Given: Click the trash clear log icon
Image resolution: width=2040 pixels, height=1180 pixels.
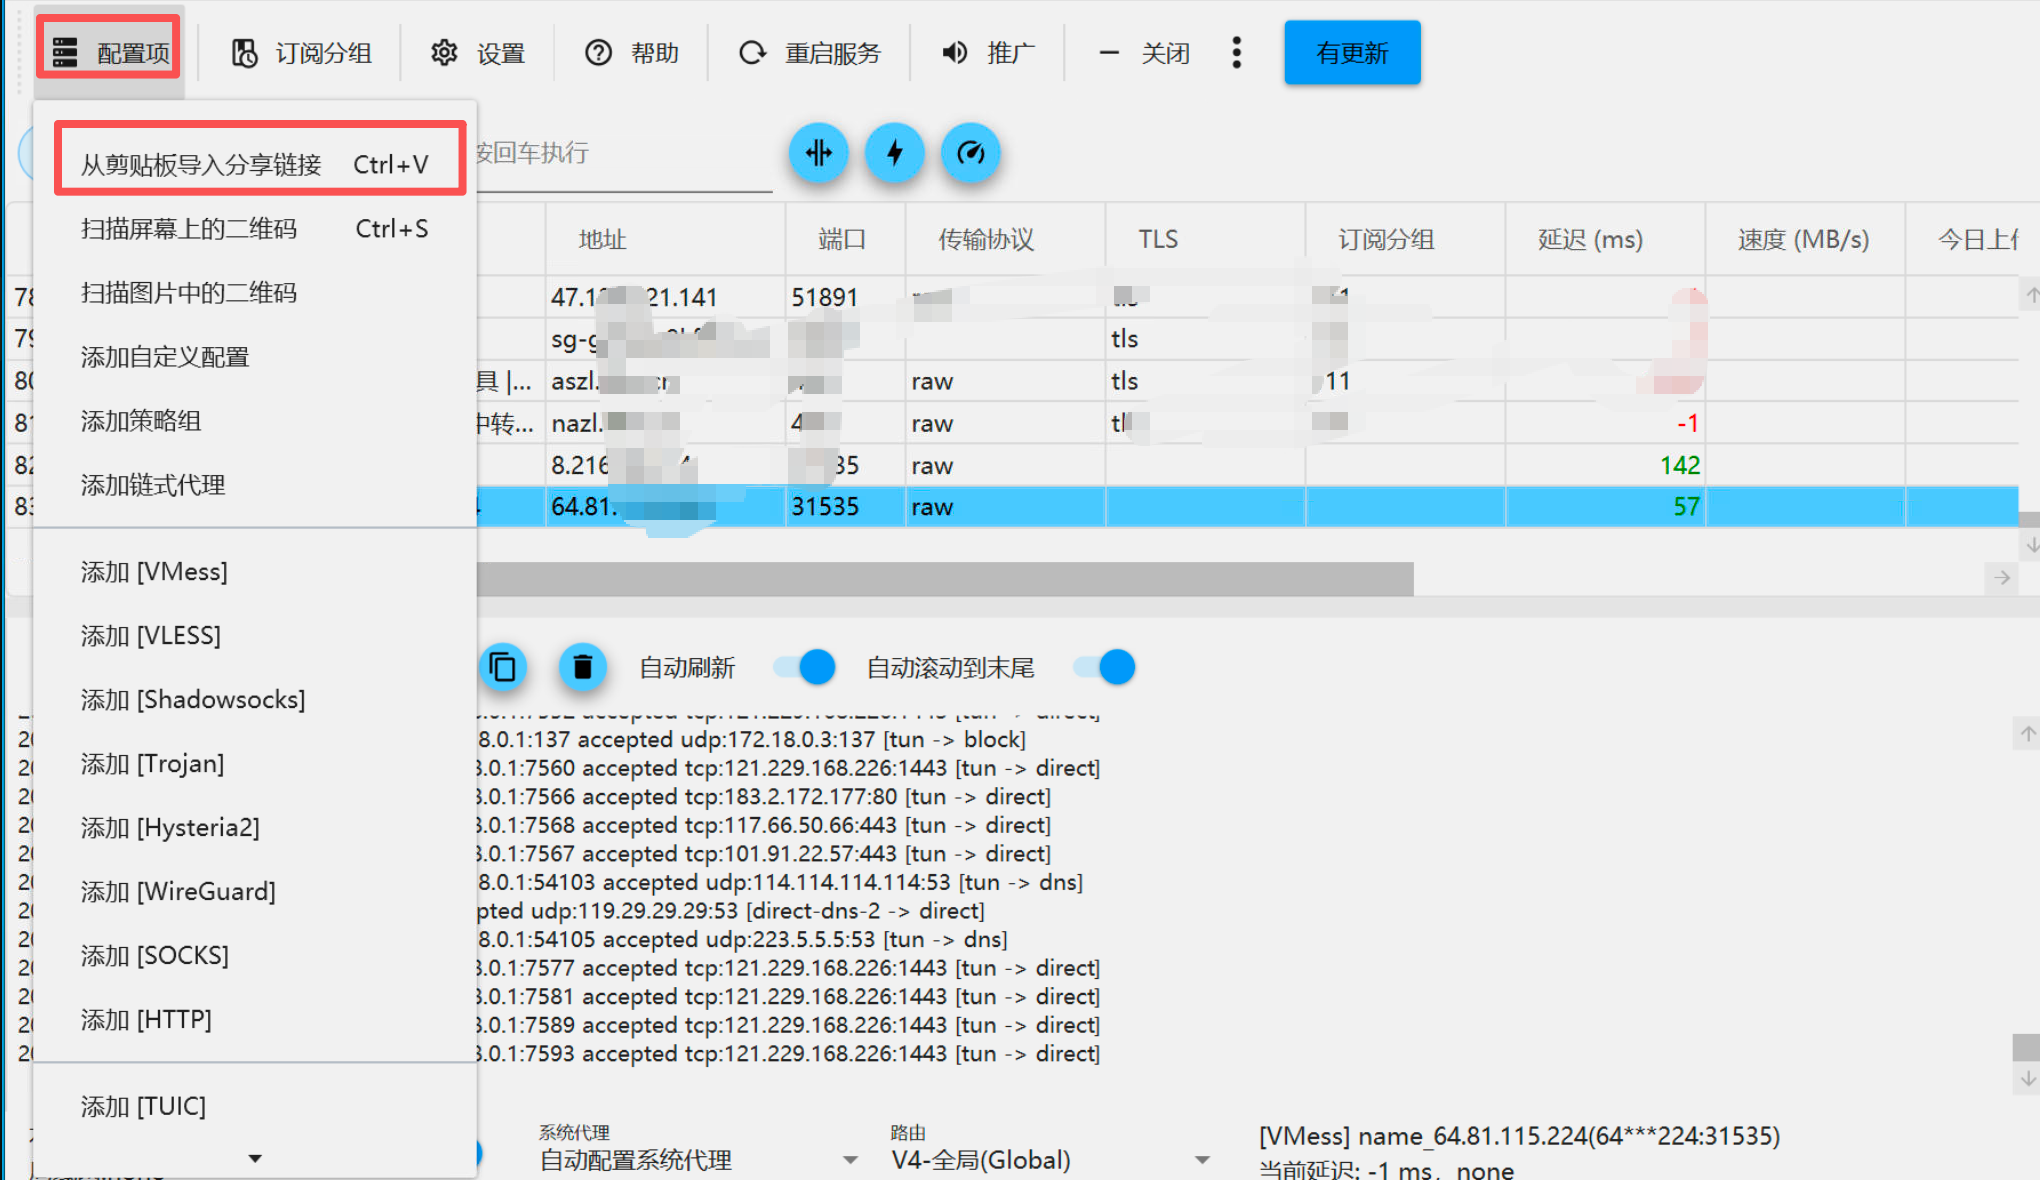Looking at the screenshot, I should 583,667.
